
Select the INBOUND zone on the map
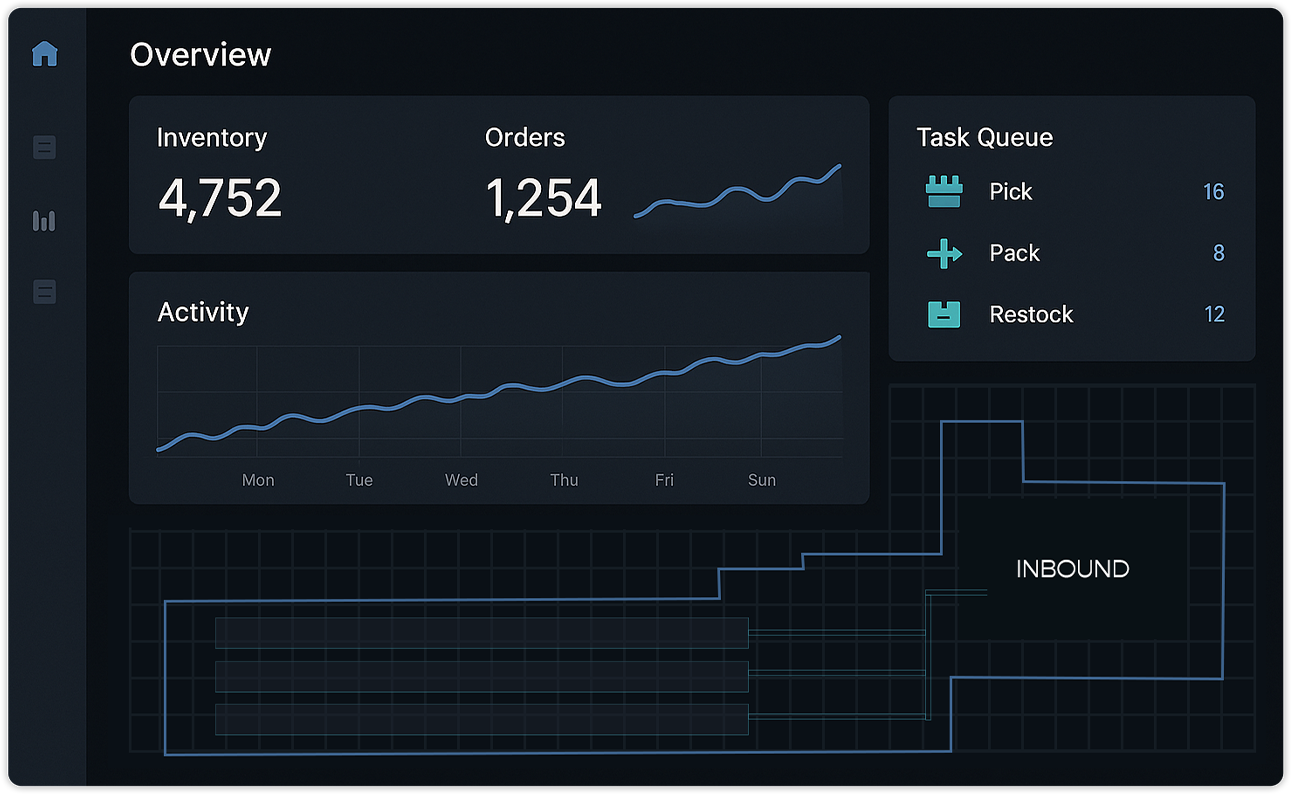(1072, 569)
